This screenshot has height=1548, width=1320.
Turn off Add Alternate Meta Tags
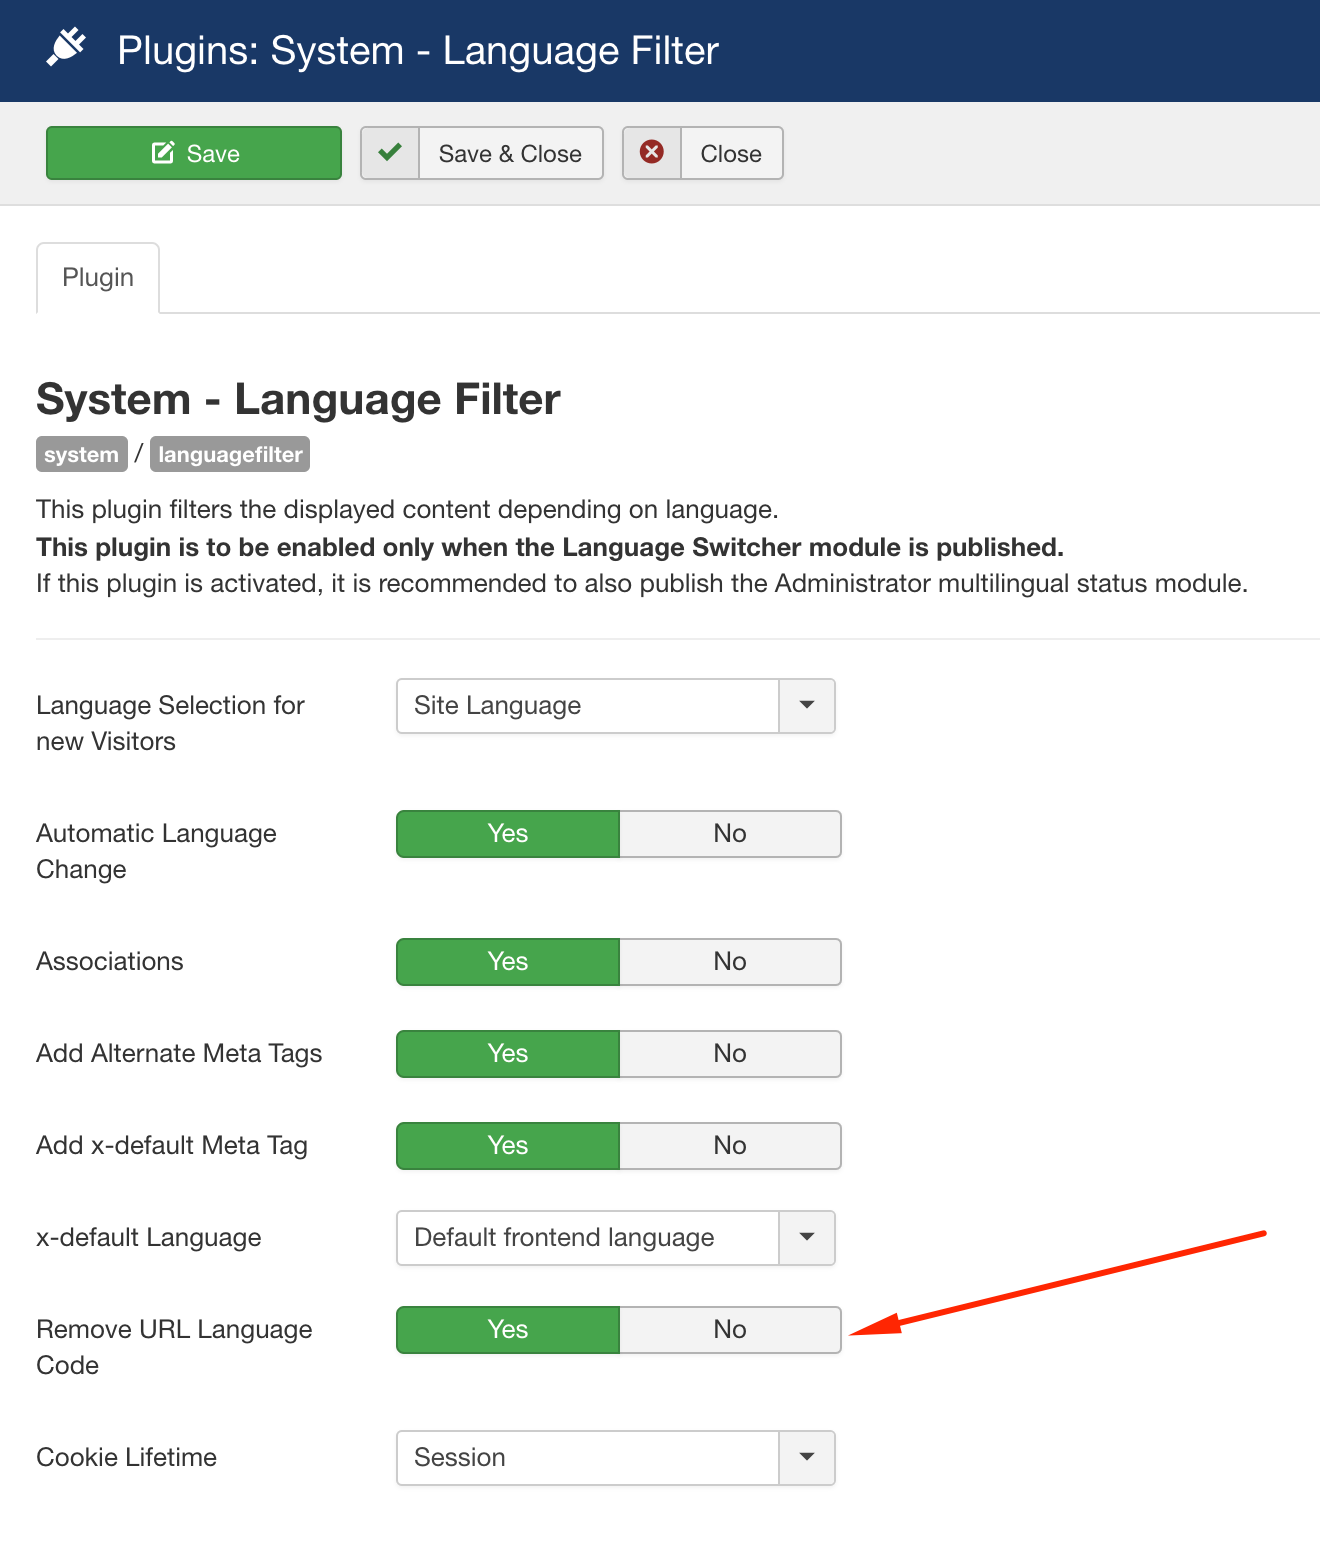[x=730, y=1054]
